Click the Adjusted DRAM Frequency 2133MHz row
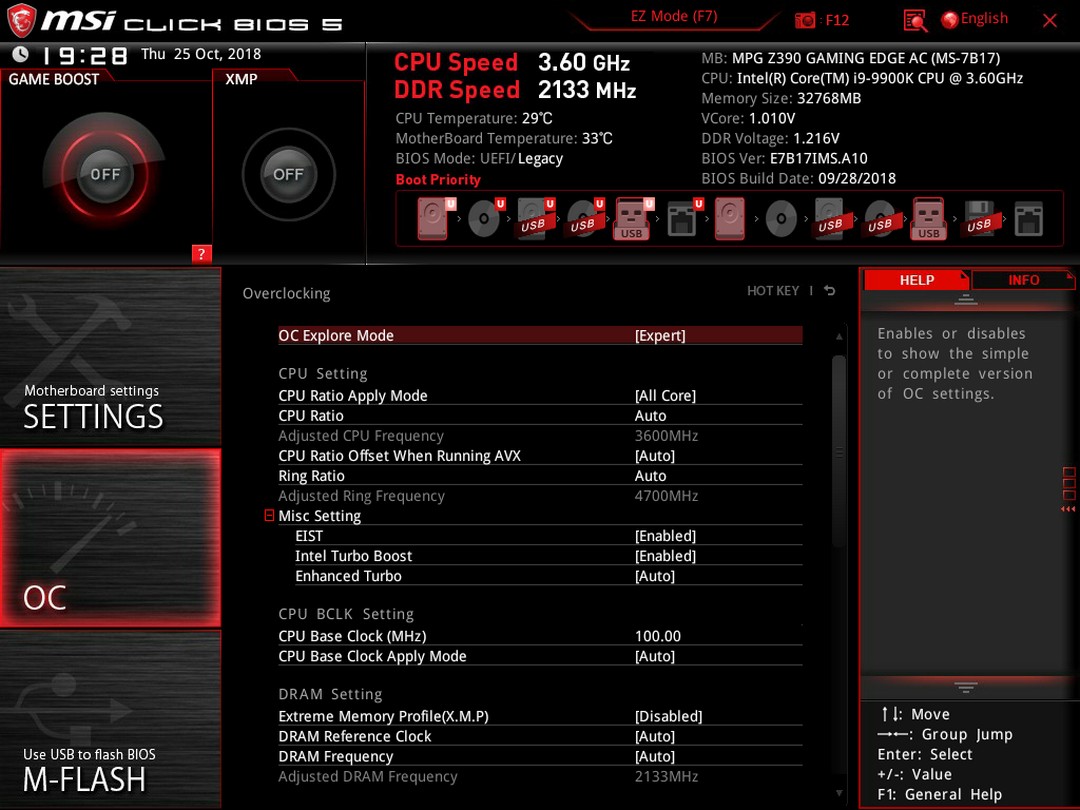This screenshot has width=1080, height=810. [x=540, y=776]
